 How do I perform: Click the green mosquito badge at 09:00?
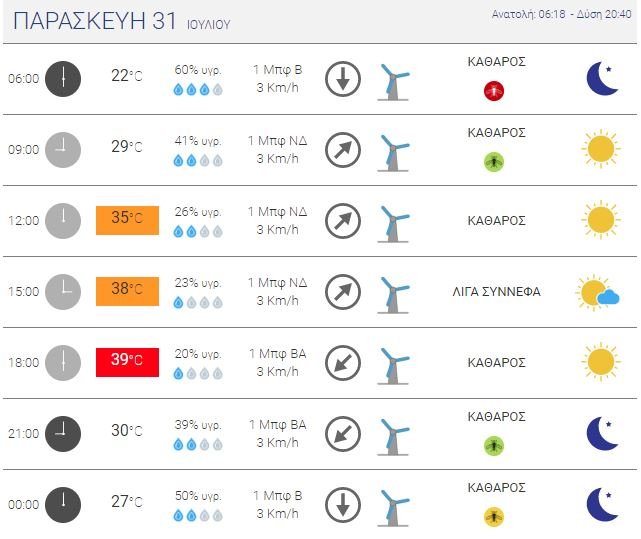(493, 161)
